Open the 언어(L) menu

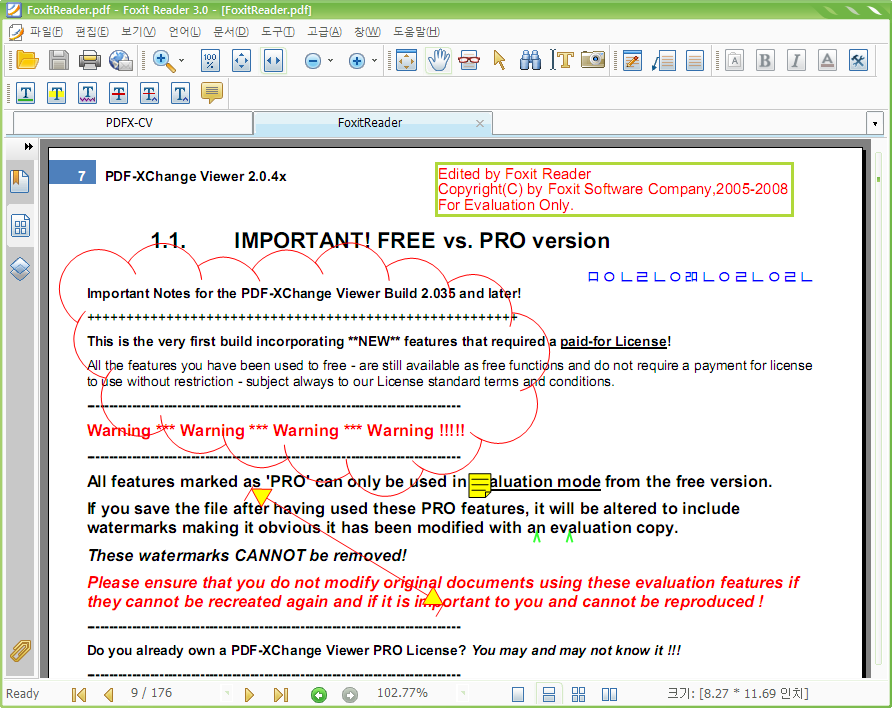185,32
